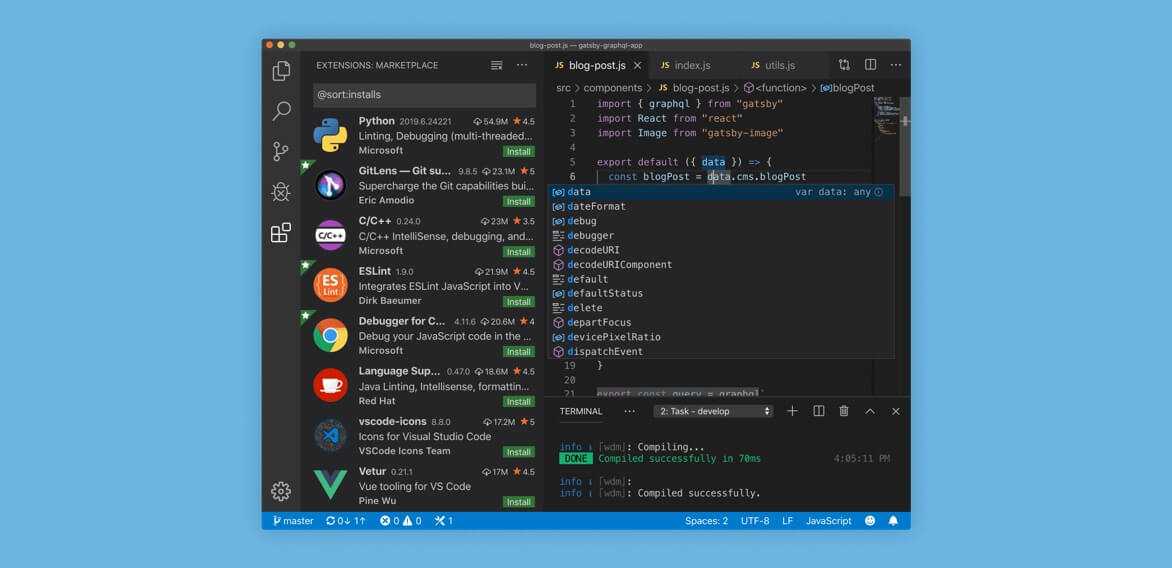The image size is (1172, 568).
Task: Choose decodeURIComponent suggestion
Action: (x=721, y=265)
